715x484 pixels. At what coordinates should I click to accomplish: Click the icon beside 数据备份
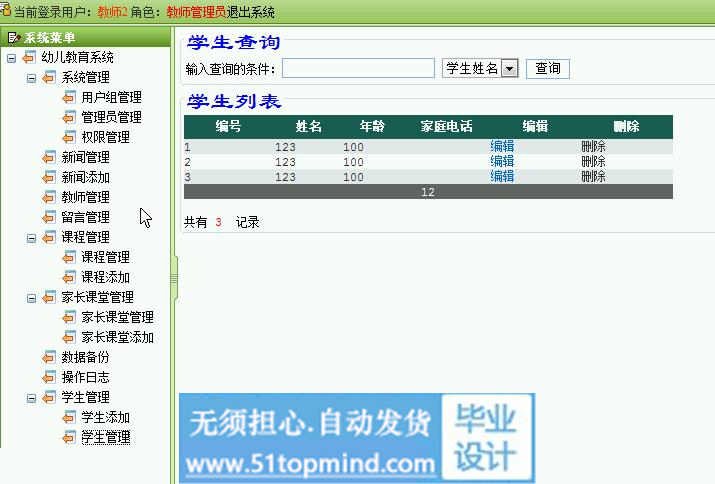click(x=49, y=358)
